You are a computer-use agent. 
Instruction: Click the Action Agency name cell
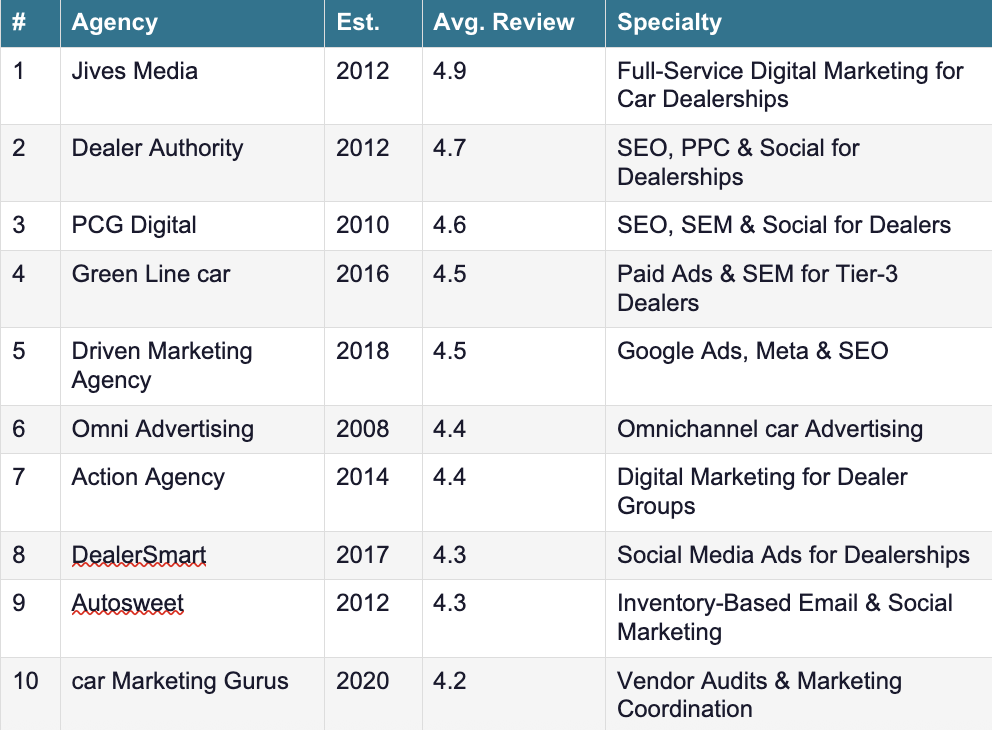148,477
